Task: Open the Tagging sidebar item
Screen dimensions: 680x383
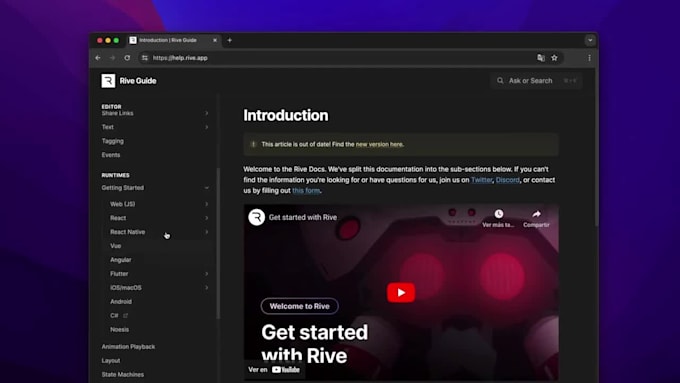Action: [112, 141]
